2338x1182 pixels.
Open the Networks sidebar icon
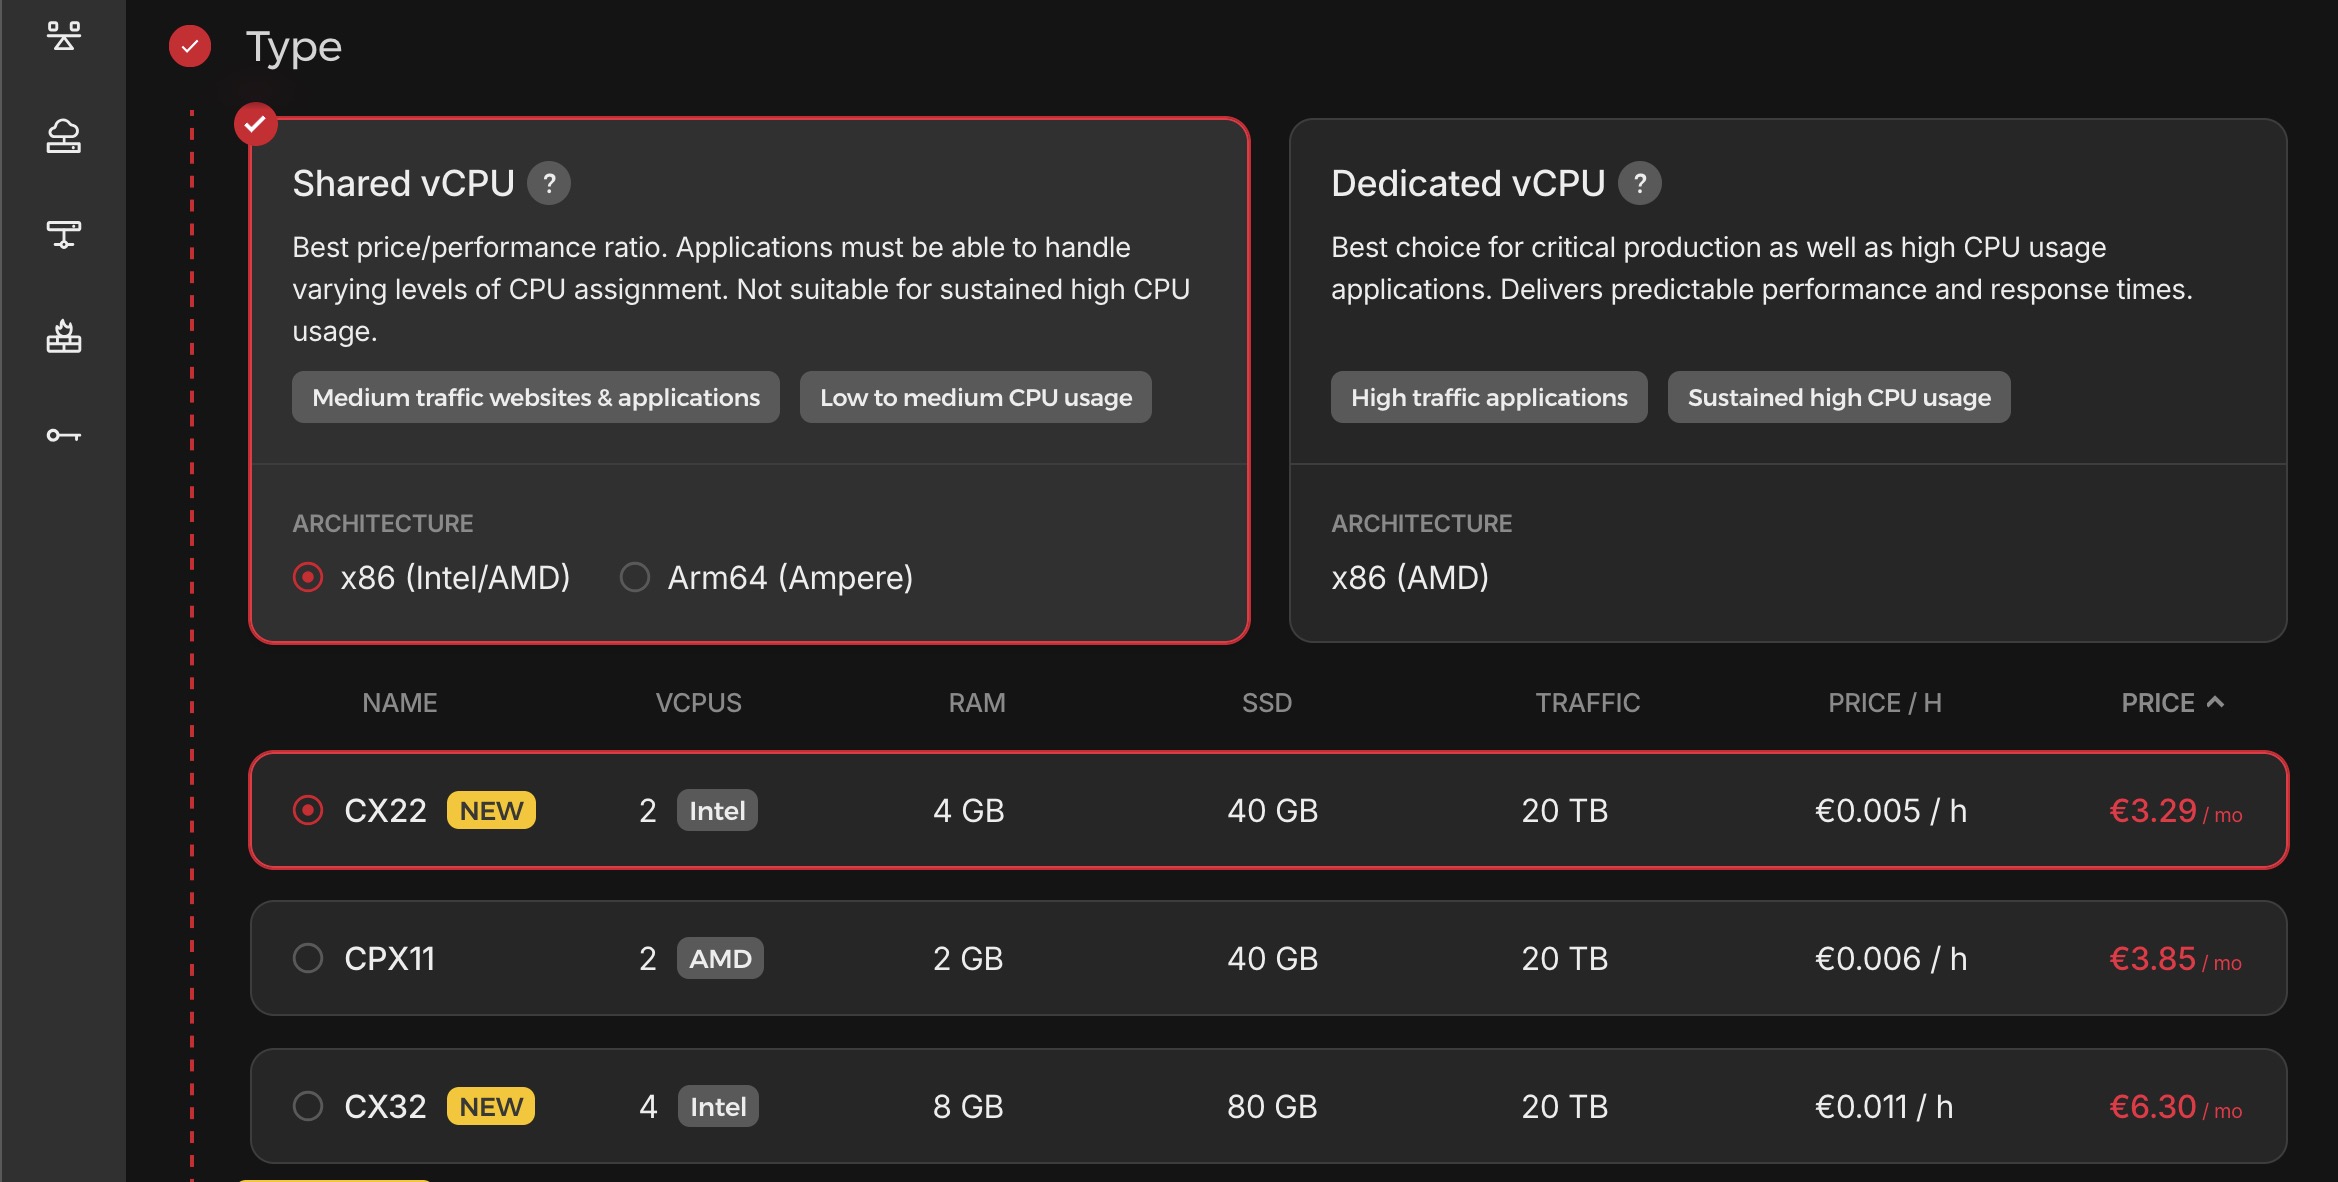pyautogui.click(x=63, y=235)
